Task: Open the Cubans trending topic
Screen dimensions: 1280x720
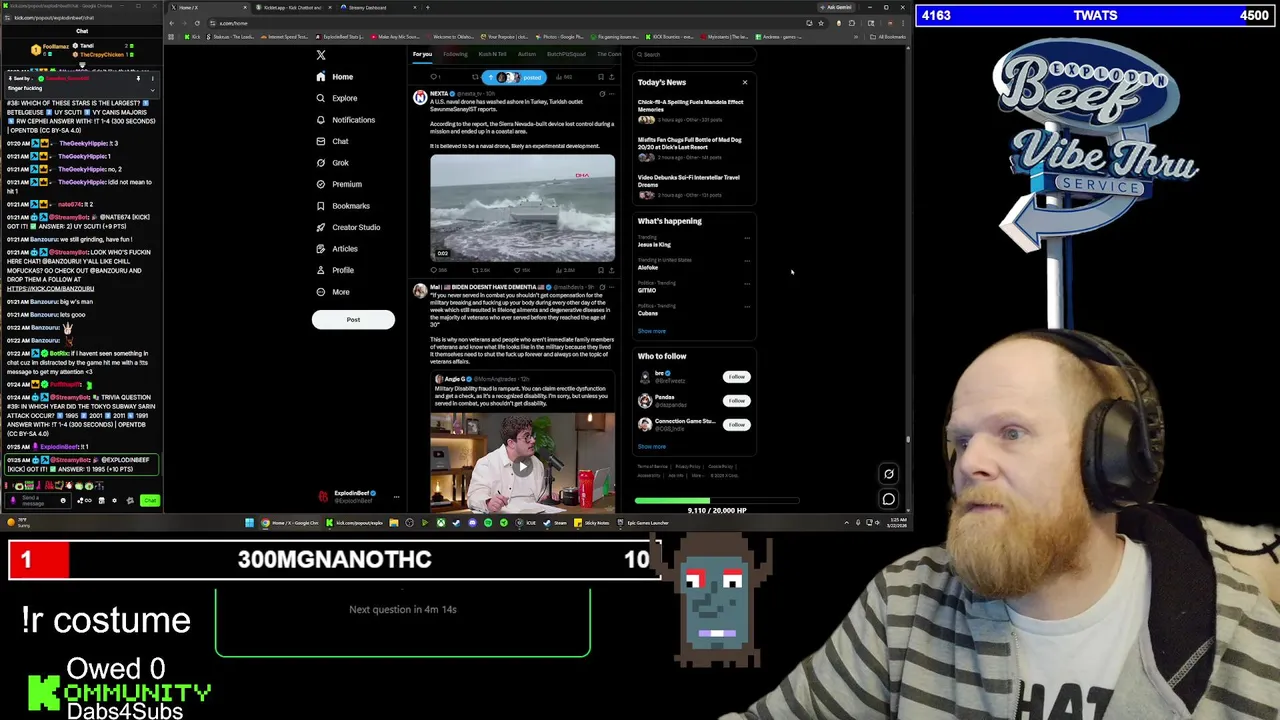Action: [x=648, y=313]
